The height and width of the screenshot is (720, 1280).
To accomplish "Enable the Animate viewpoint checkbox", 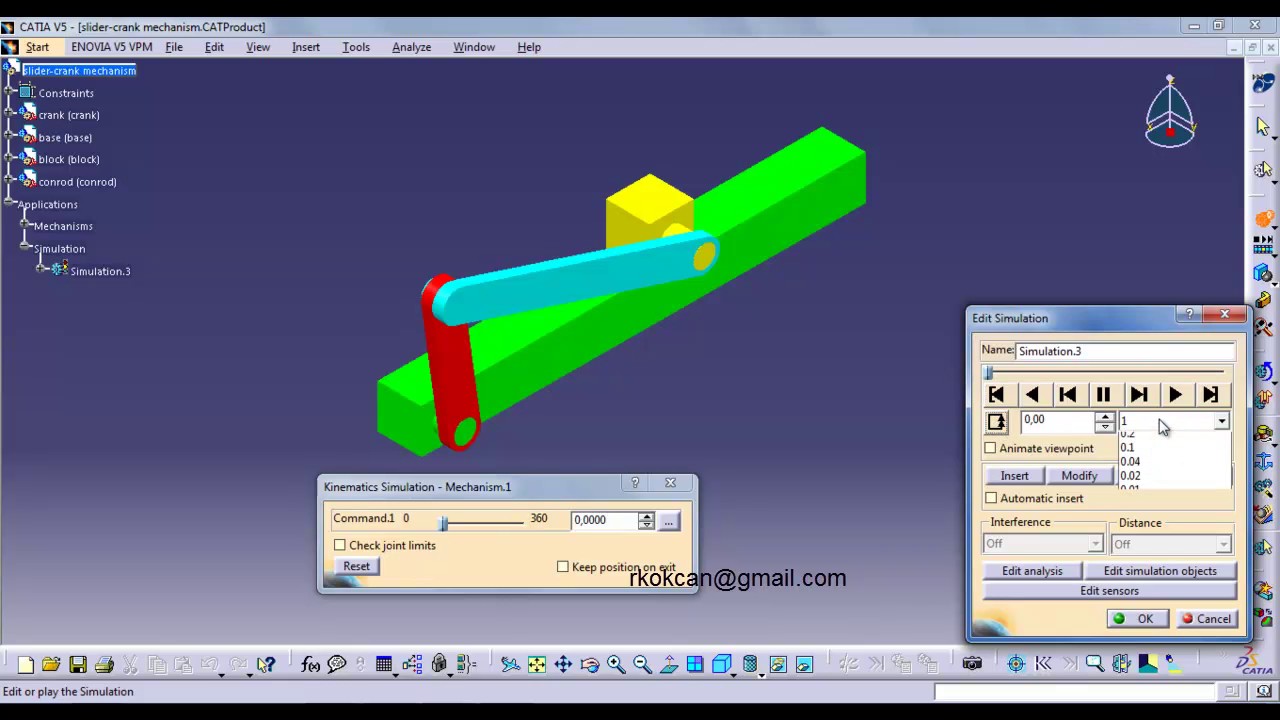I will coord(990,448).
